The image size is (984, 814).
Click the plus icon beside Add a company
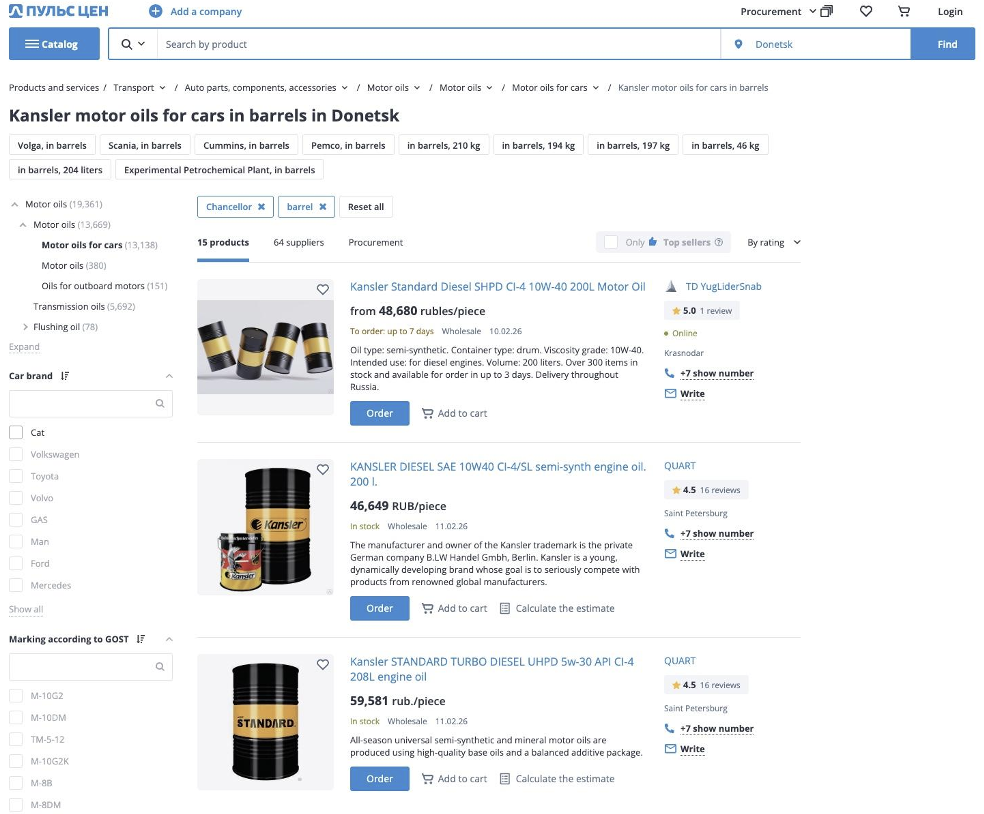click(x=156, y=11)
